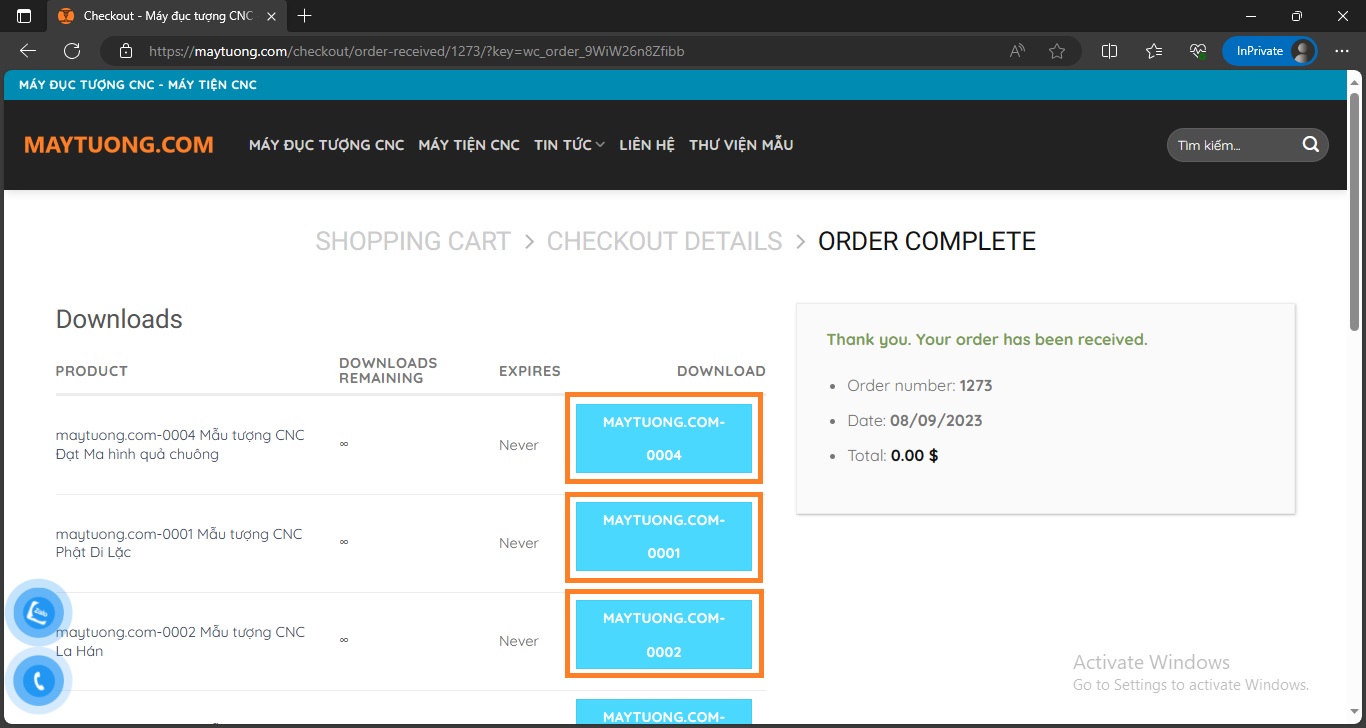1366x728 pixels.
Task: Go to CHECKOUT DETAILS step
Action: tap(664, 241)
